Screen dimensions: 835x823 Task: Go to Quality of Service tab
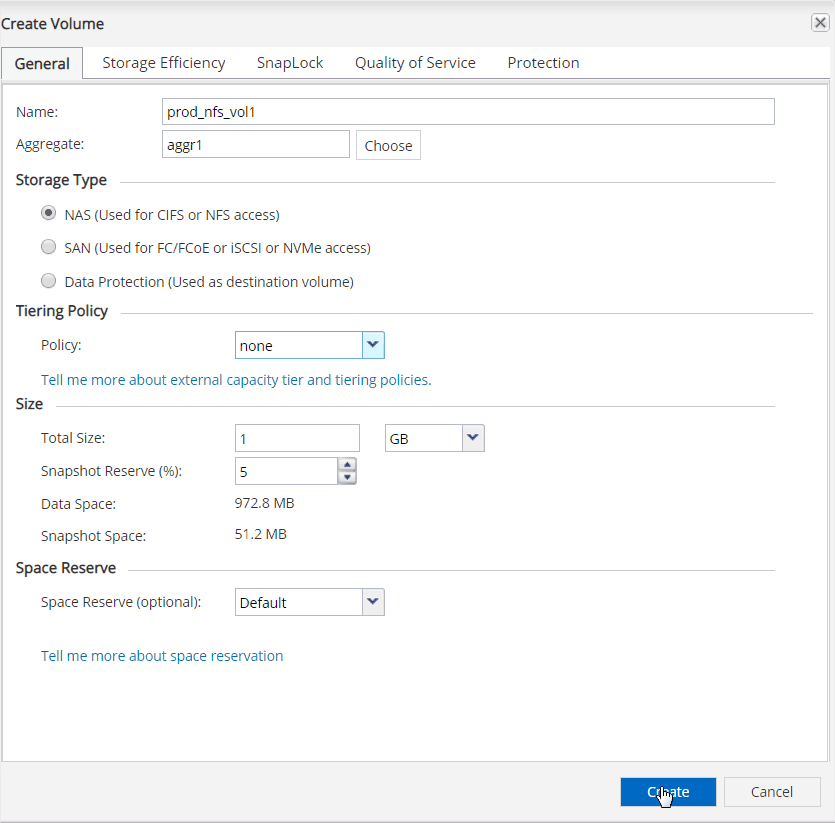[415, 62]
